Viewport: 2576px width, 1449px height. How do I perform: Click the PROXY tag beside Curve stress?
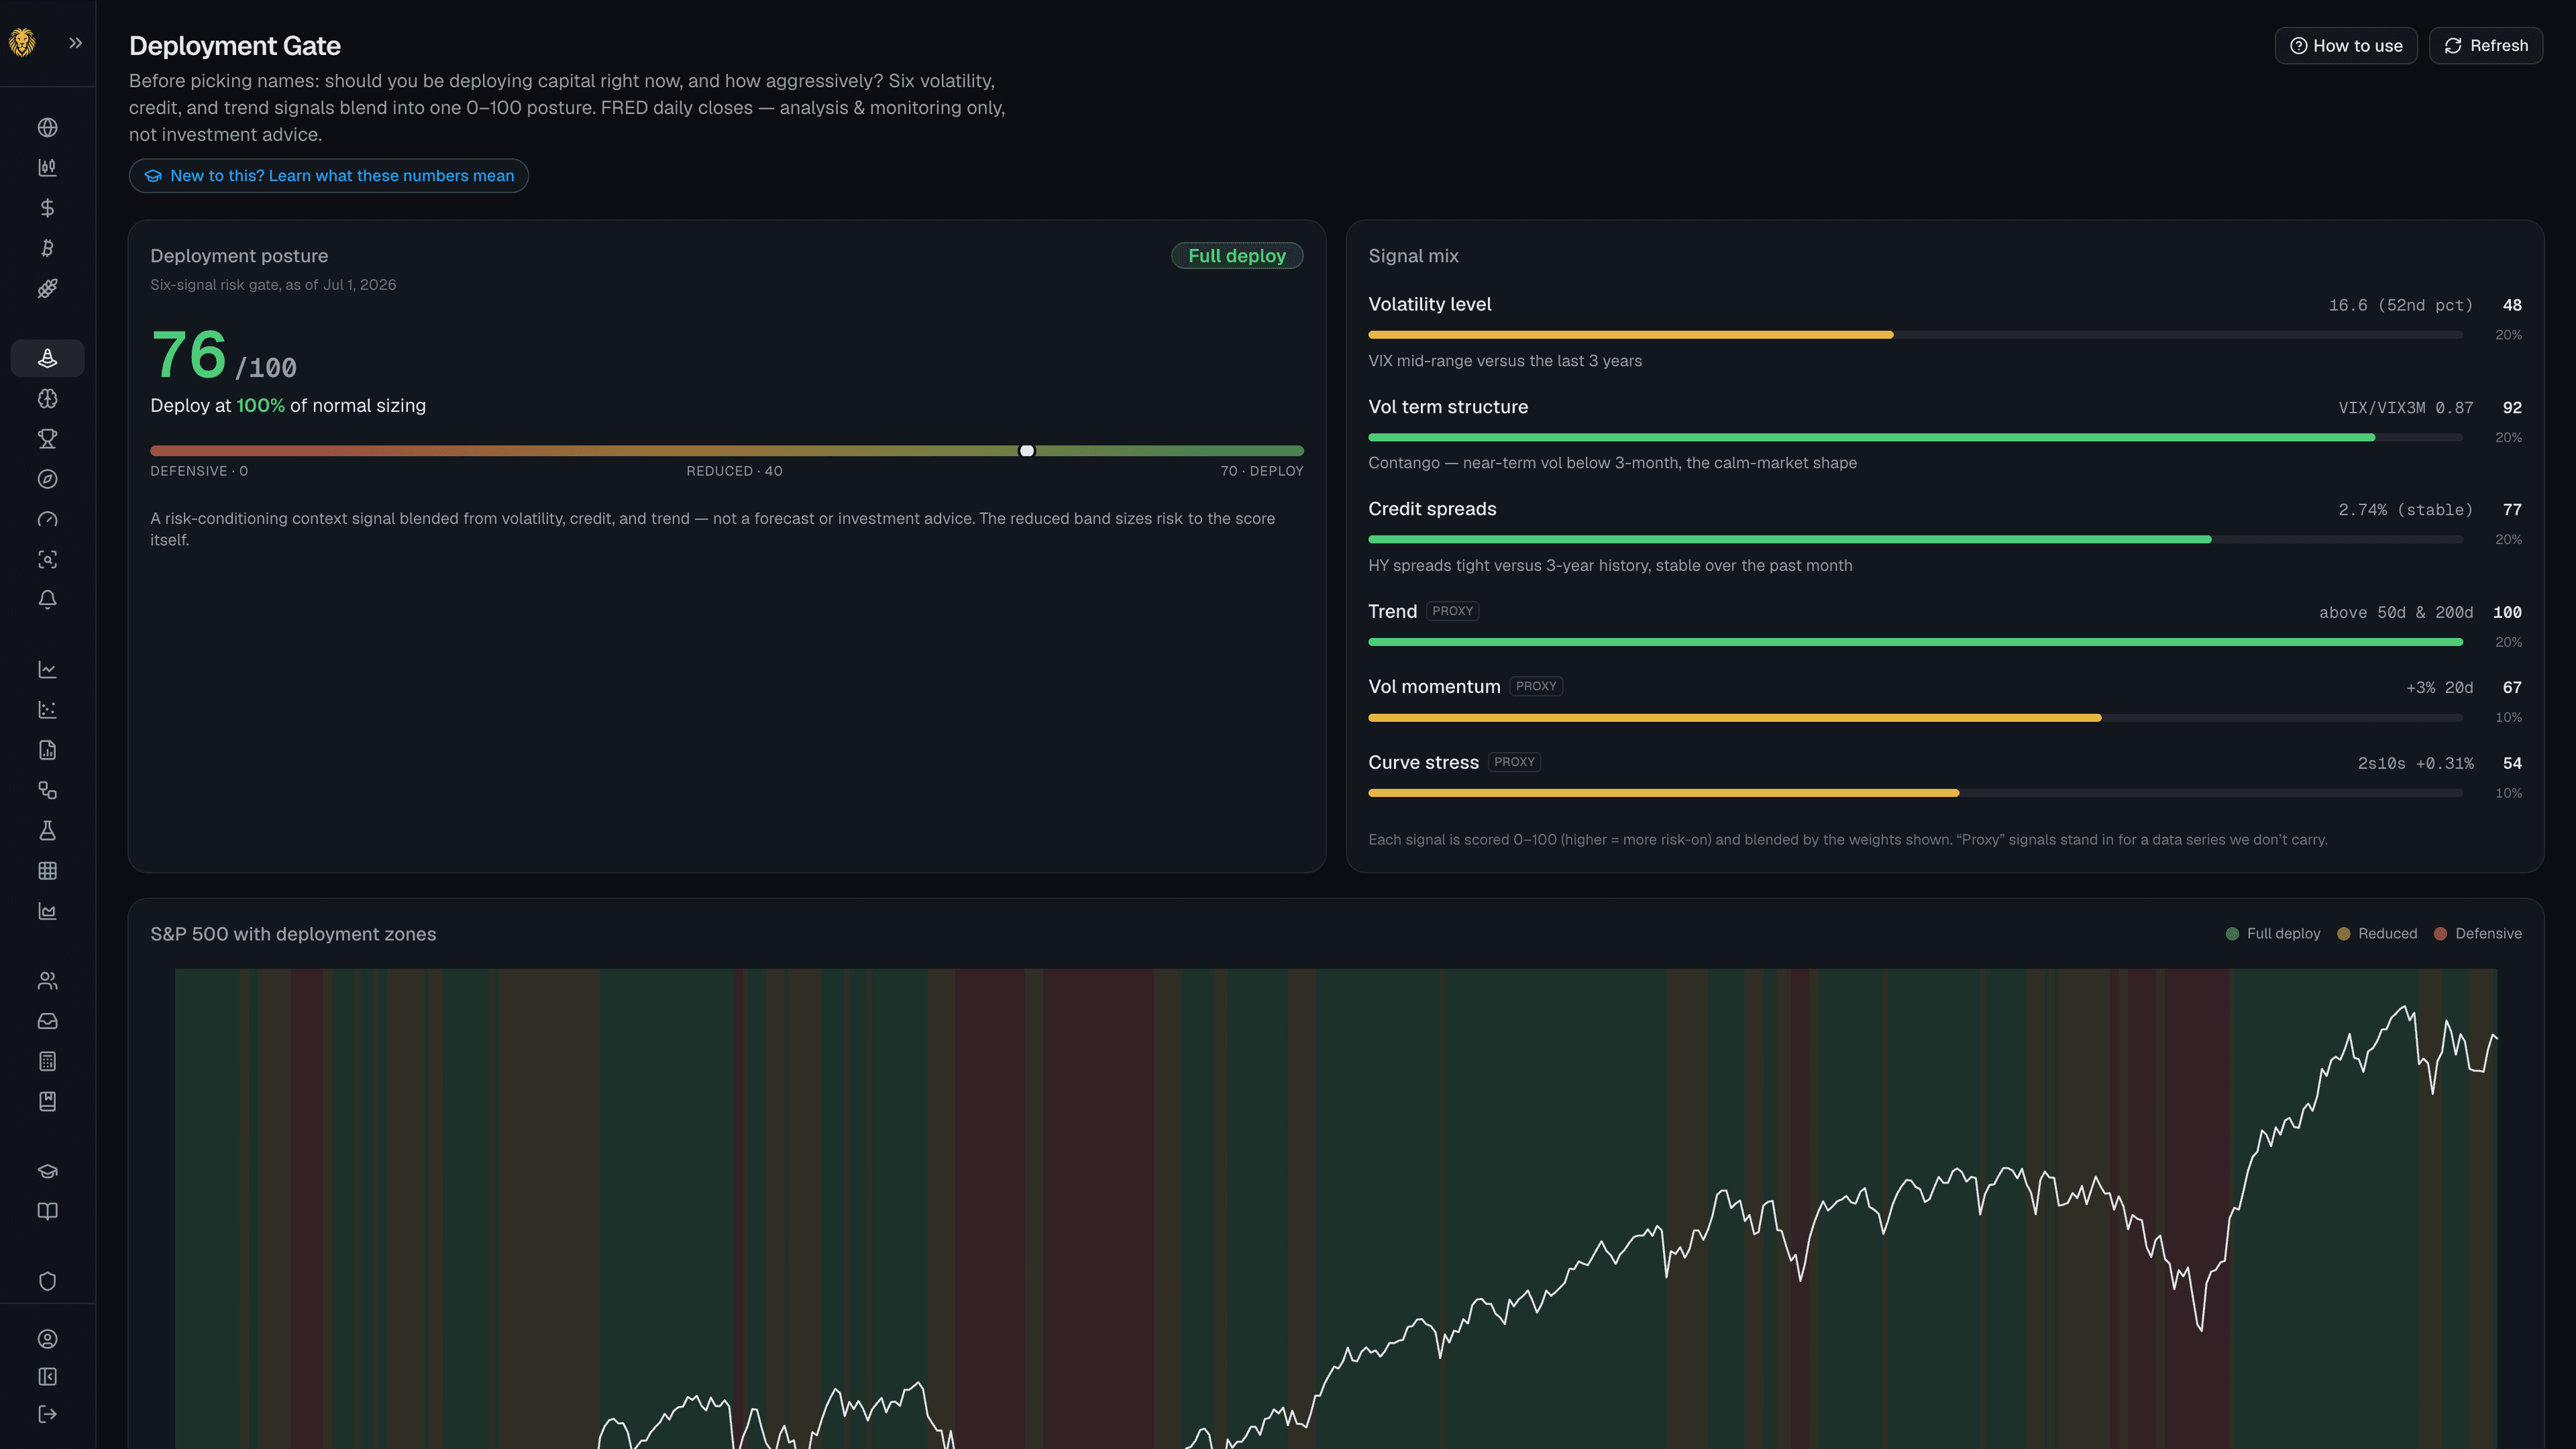point(1514,762)
